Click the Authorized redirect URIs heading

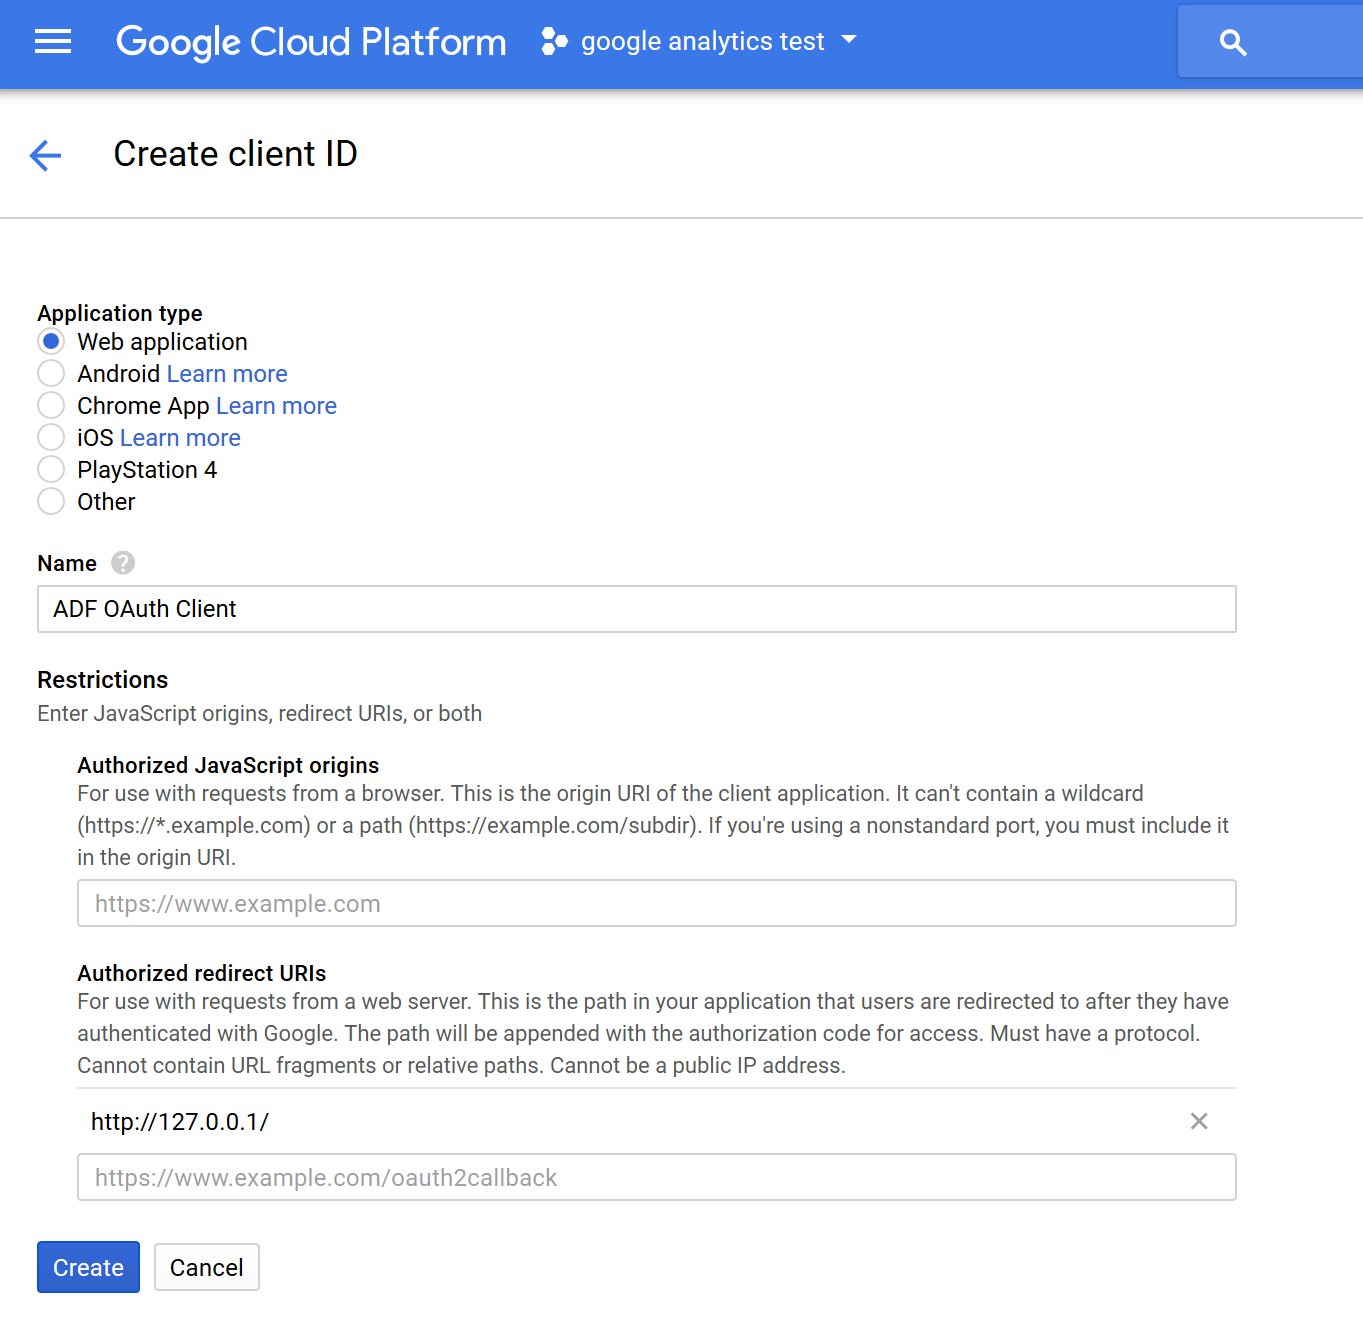(202, 973)
